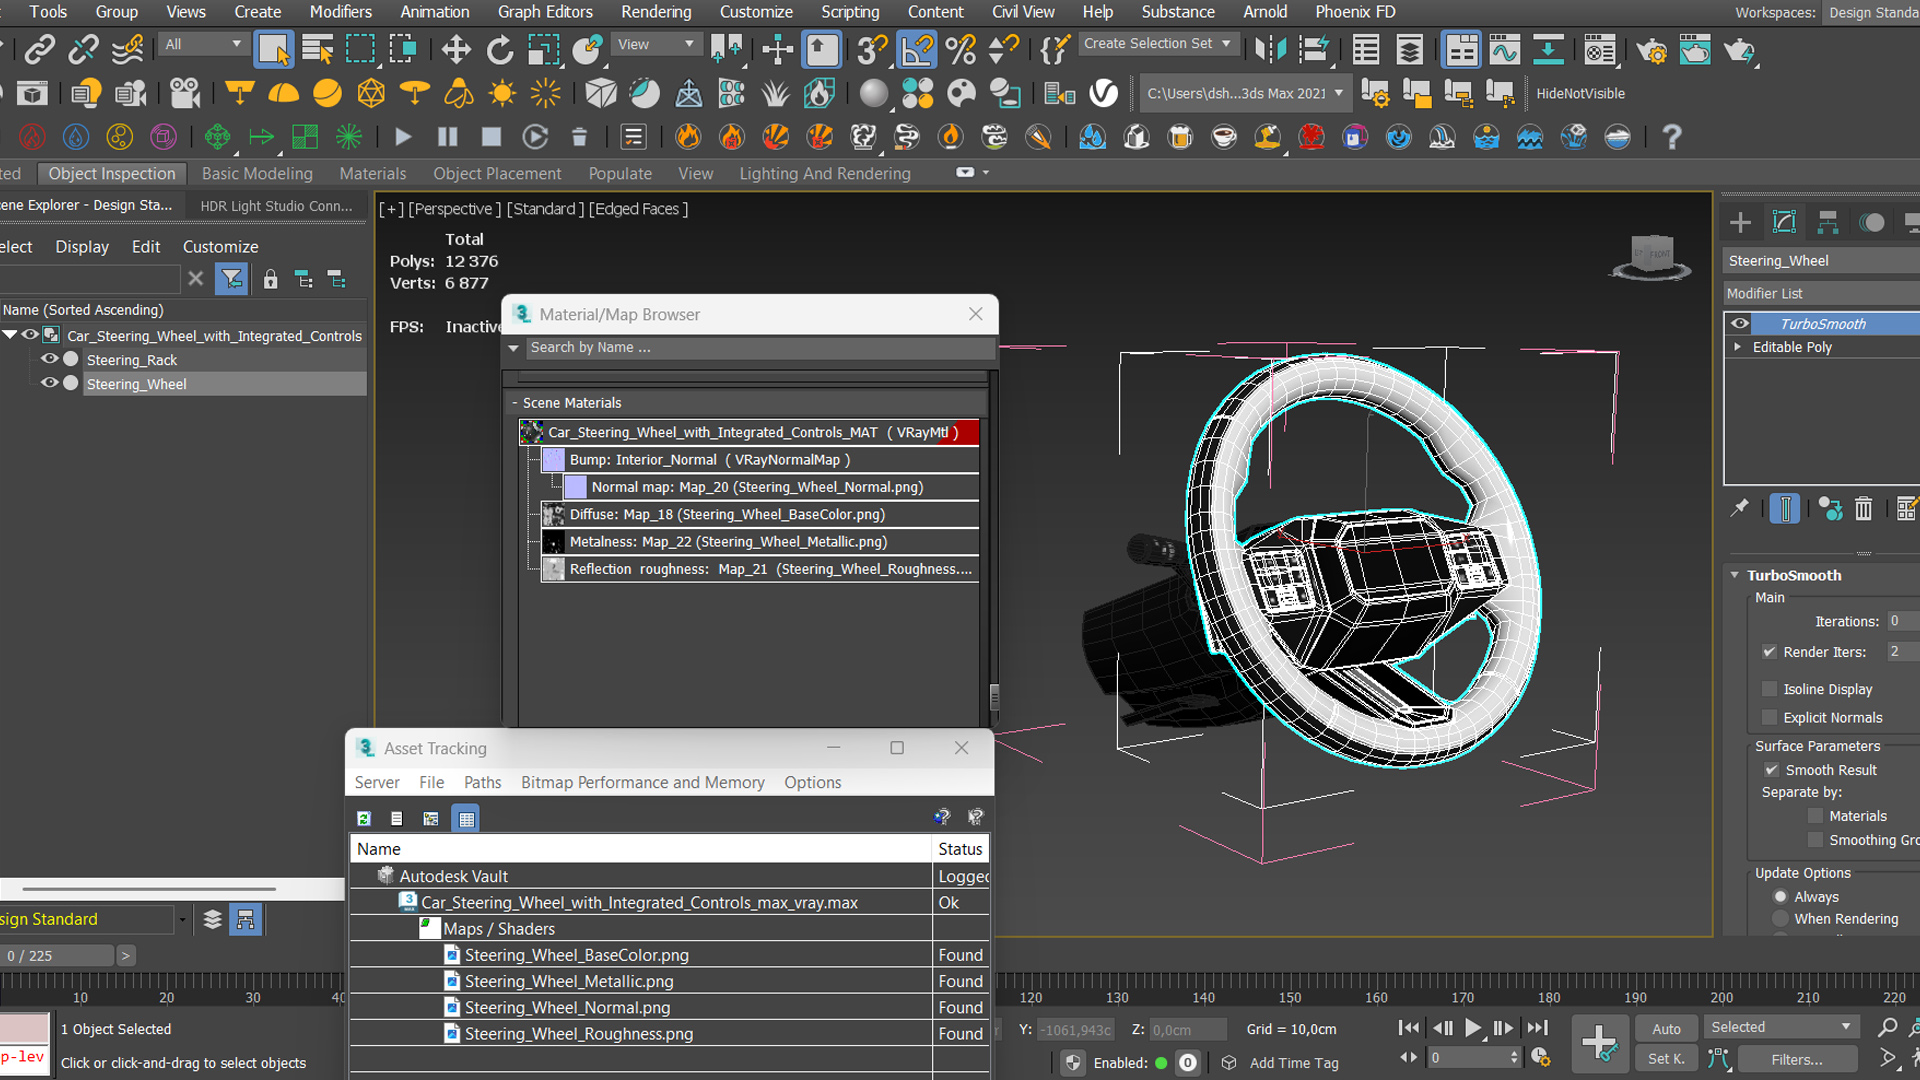Click Remove modifier trash icon
Viewport: 1920px width, 1080px height.
[1863, 509]
